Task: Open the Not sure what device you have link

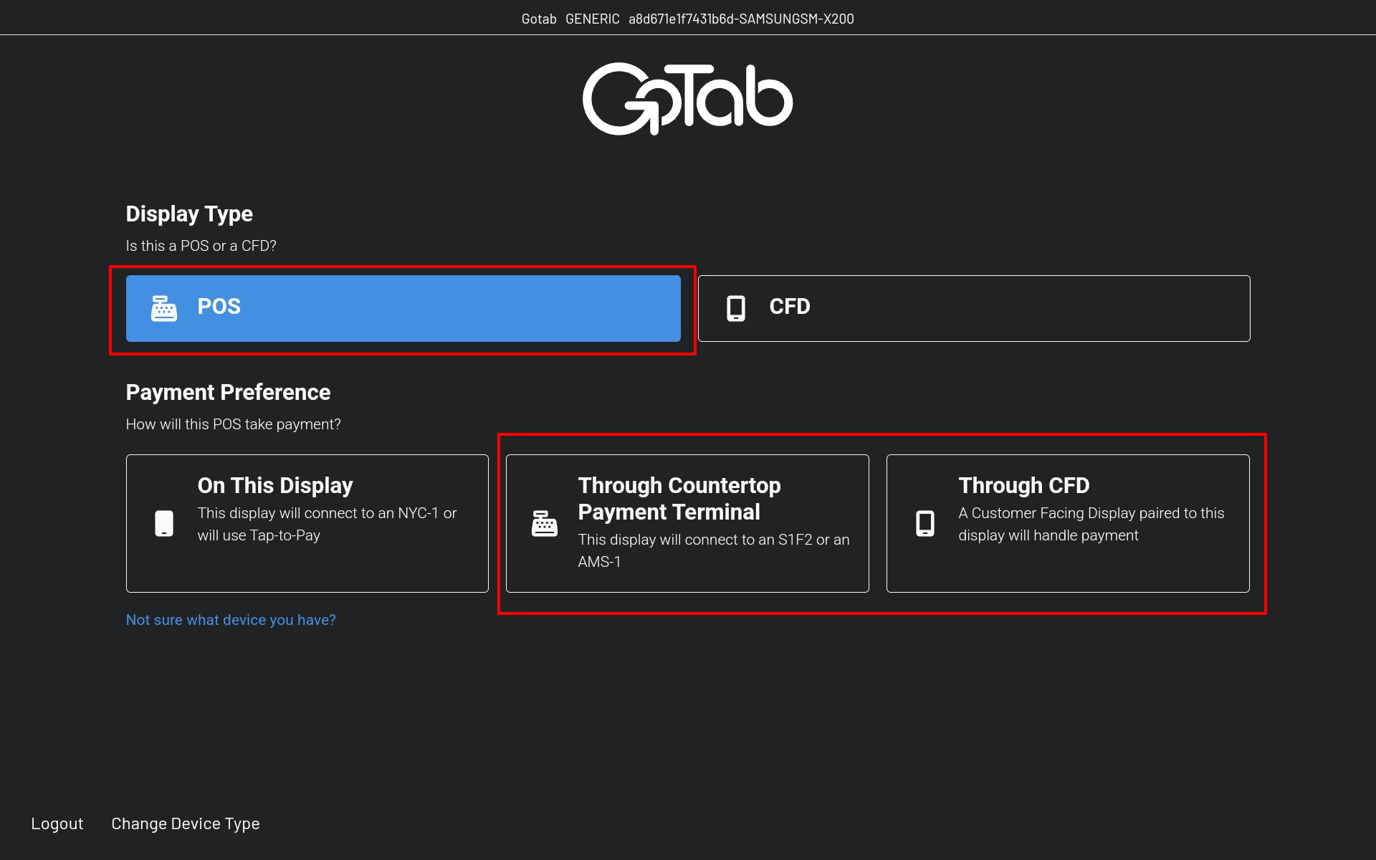Action: pyautogui.click(x=230, y=620)
